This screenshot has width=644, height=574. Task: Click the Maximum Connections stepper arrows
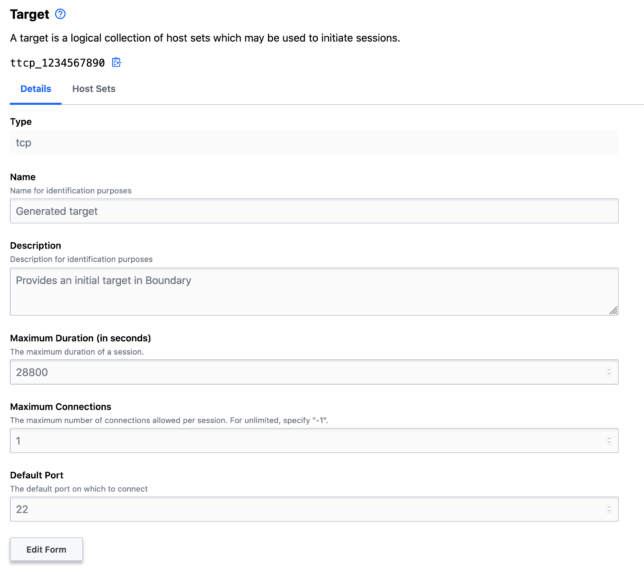(x=610, y=441)
